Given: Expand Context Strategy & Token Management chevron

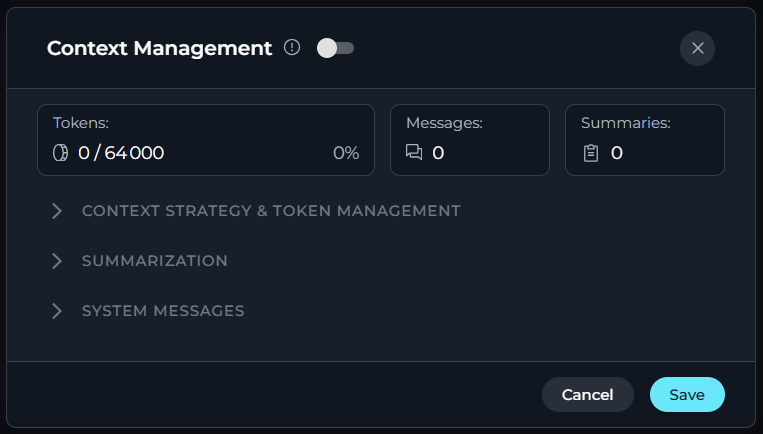Looking at the screenshot, I should click(57, 211).
